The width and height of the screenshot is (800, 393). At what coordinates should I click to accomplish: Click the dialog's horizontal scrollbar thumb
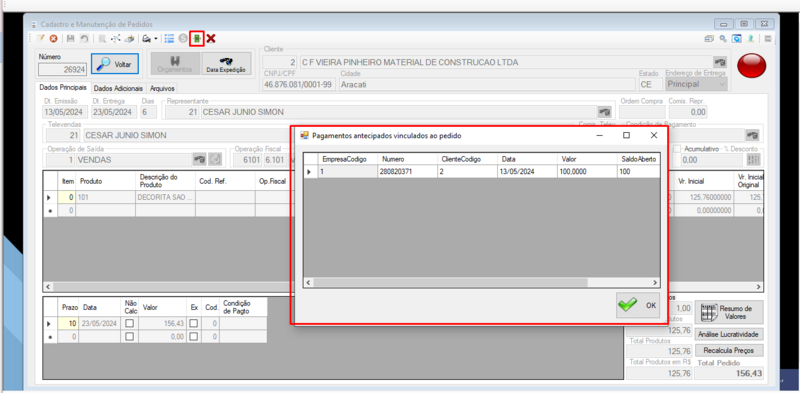451,283
